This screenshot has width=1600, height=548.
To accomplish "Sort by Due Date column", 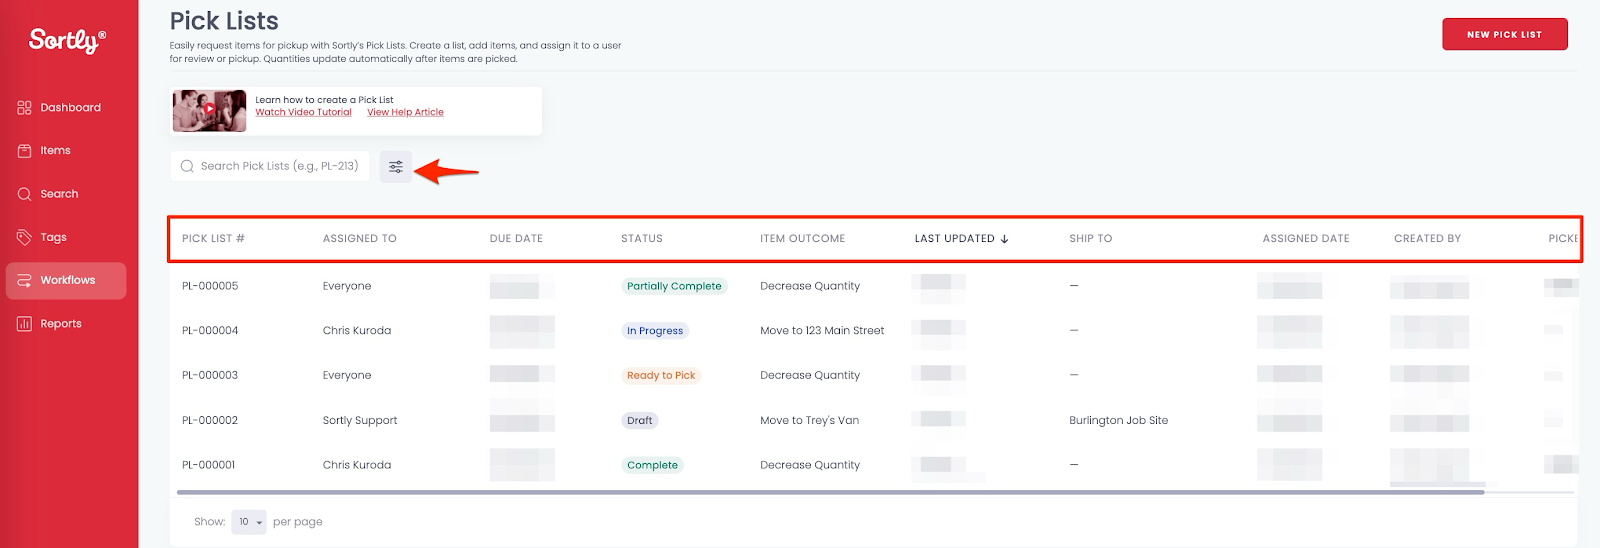I will pyautogui.click(x=516, y=239).
